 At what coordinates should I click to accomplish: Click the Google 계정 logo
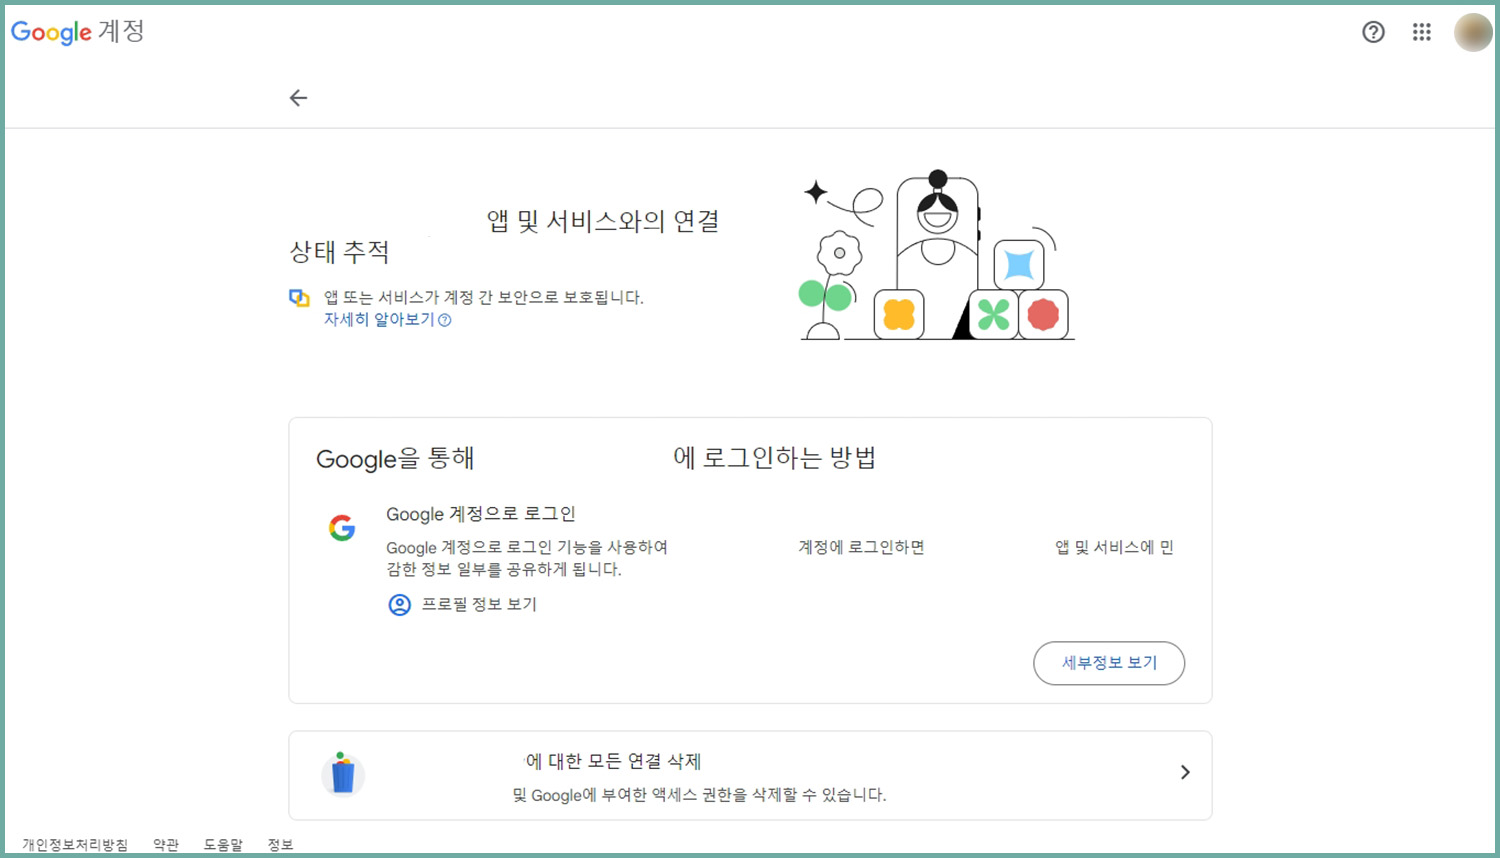(78, 32)
